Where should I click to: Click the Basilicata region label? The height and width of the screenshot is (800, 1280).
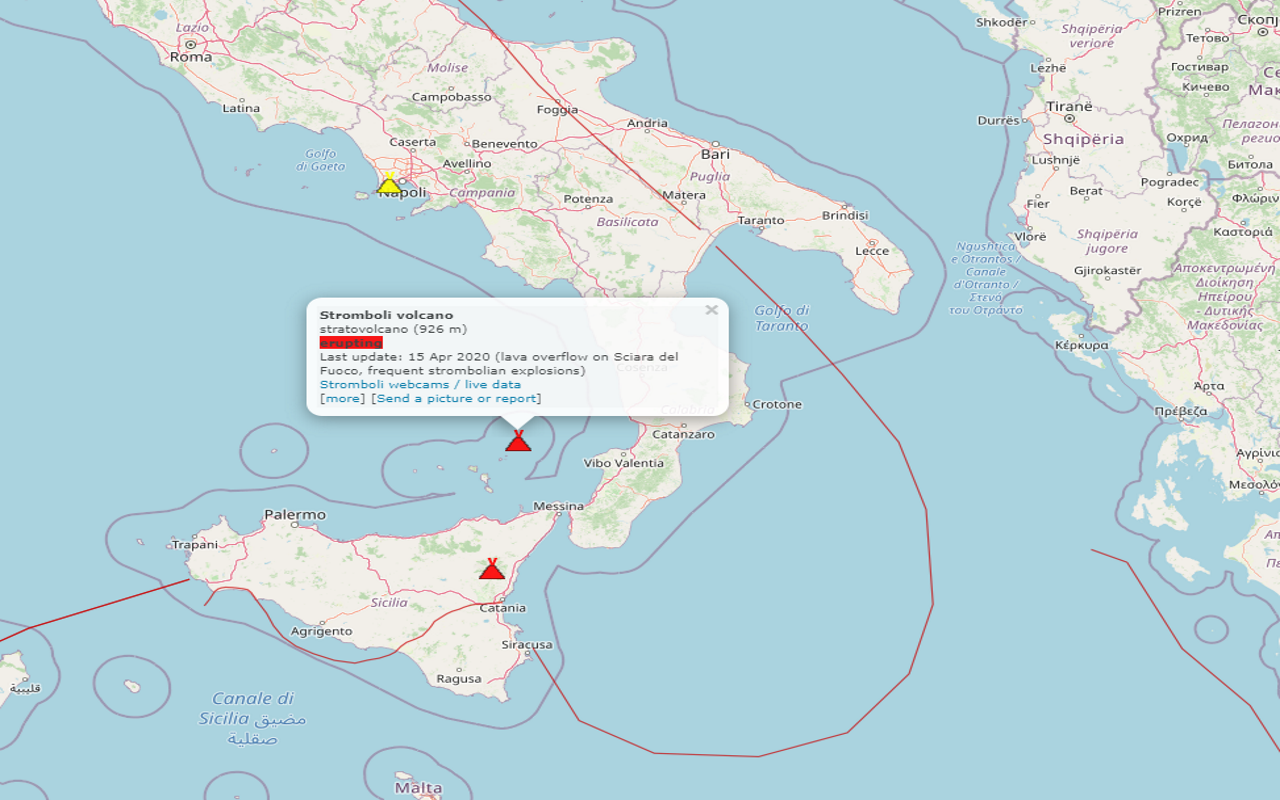coord(628,222)
